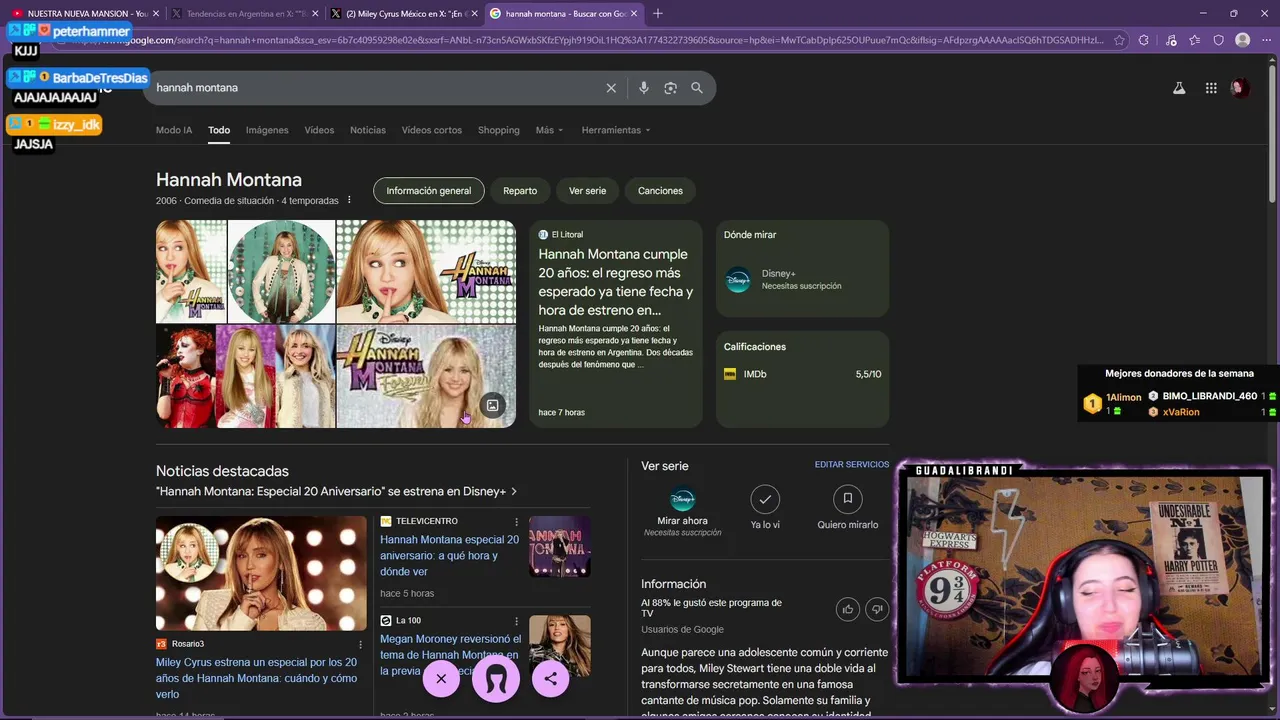This screenshot has width=1280, height=720.
Task: Click 'EDITAR SERVICIOS' link
Action: click(852, 465)
